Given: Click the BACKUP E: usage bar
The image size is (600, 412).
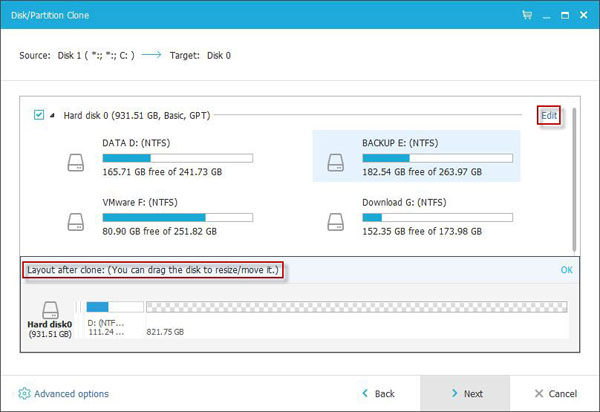Looking at the screenshot, I should (437, 158).
